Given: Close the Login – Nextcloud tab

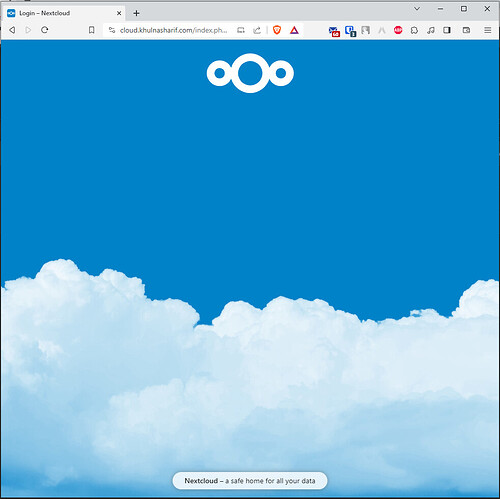Looking at the screenshot, I should point(119,13).
